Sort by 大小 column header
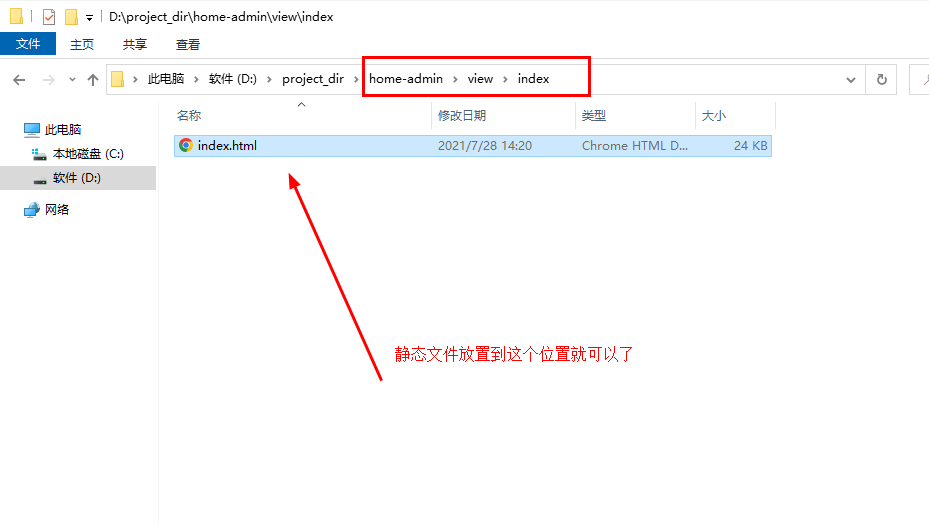The image size is (929, 526). (x=713, y=116)
